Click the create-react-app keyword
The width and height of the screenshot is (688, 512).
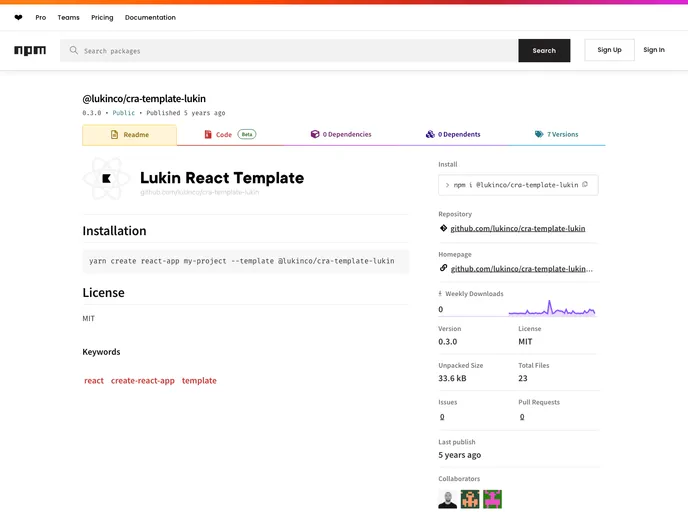(143, 380)
